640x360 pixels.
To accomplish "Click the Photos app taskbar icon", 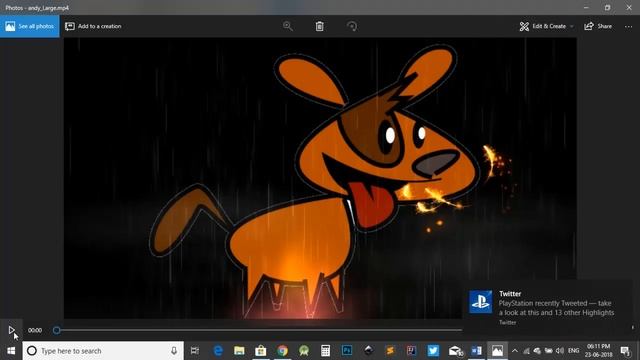I will [497, 351].
